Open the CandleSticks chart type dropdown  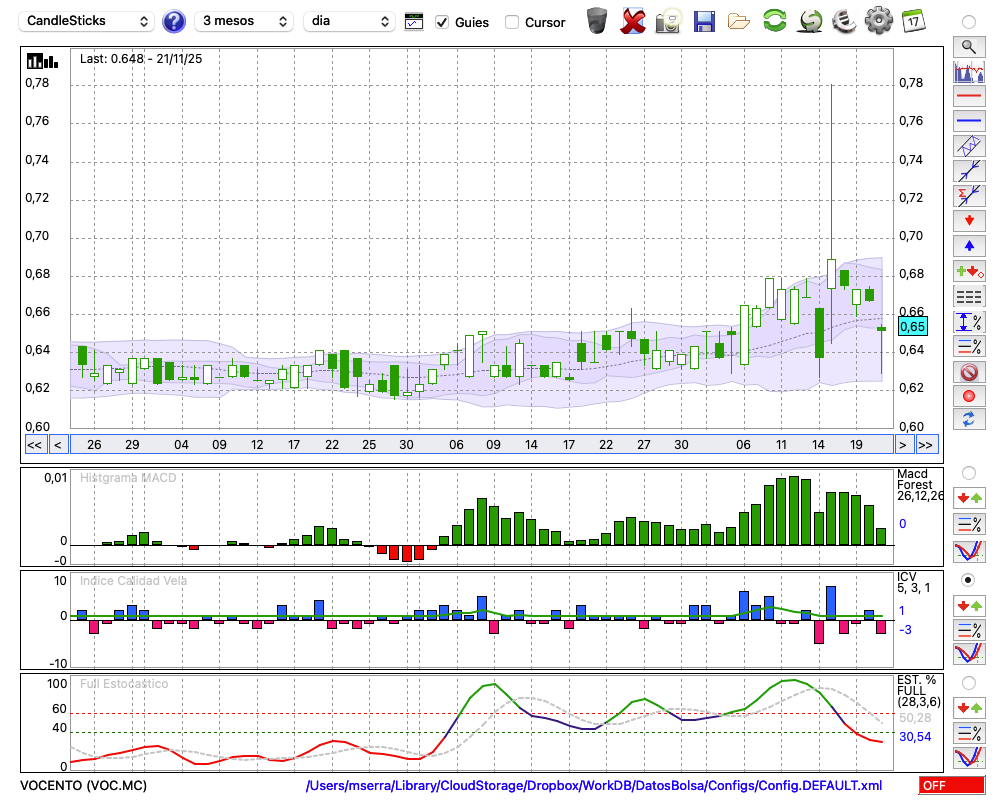[88, 21]
